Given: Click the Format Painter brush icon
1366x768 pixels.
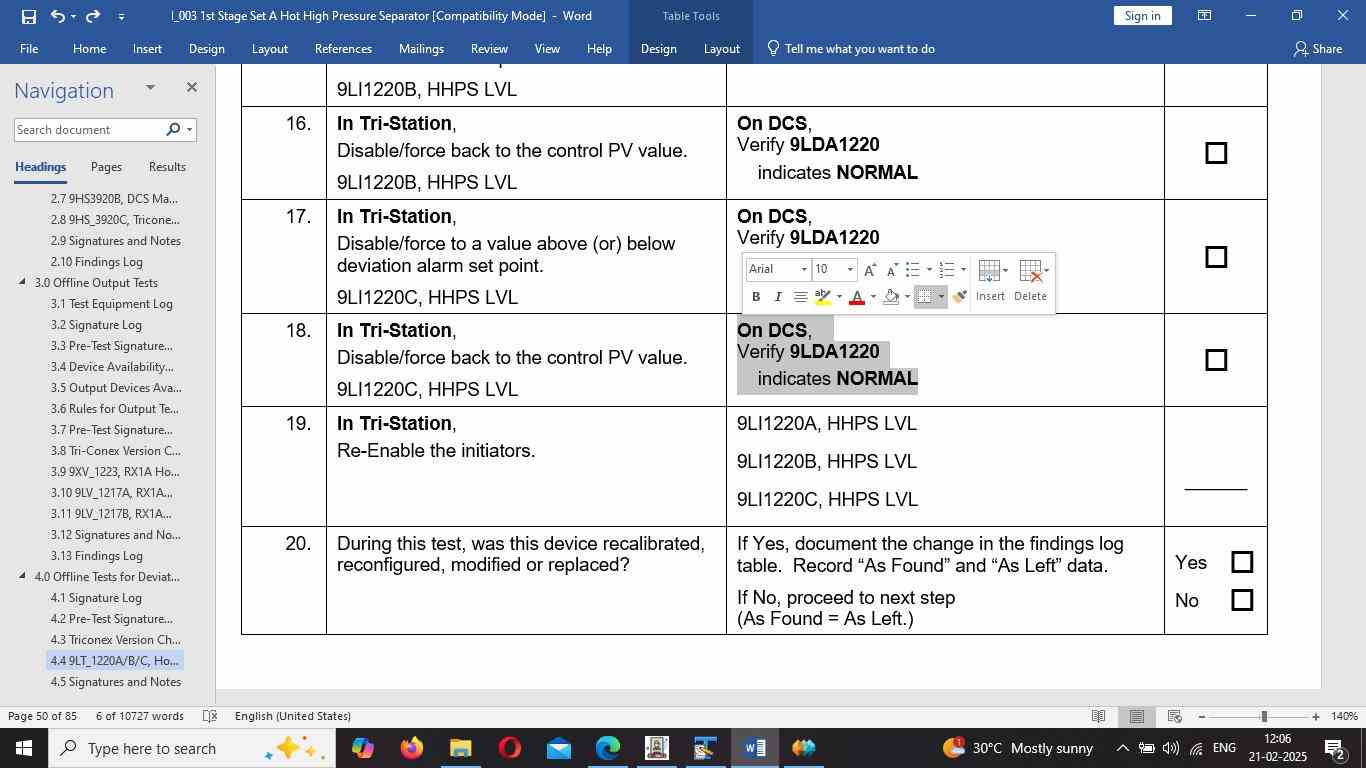Looking at the screenshot, I should coord(959,297).
